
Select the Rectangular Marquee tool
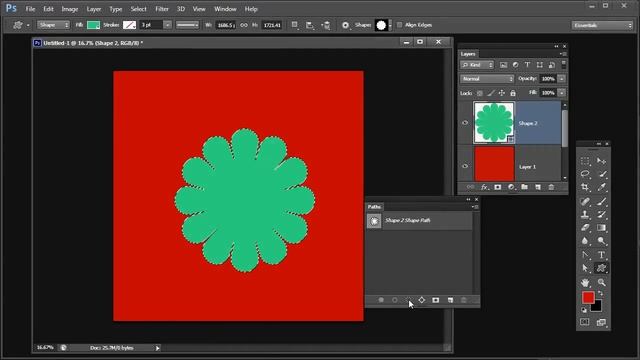(x=585, y=161)
